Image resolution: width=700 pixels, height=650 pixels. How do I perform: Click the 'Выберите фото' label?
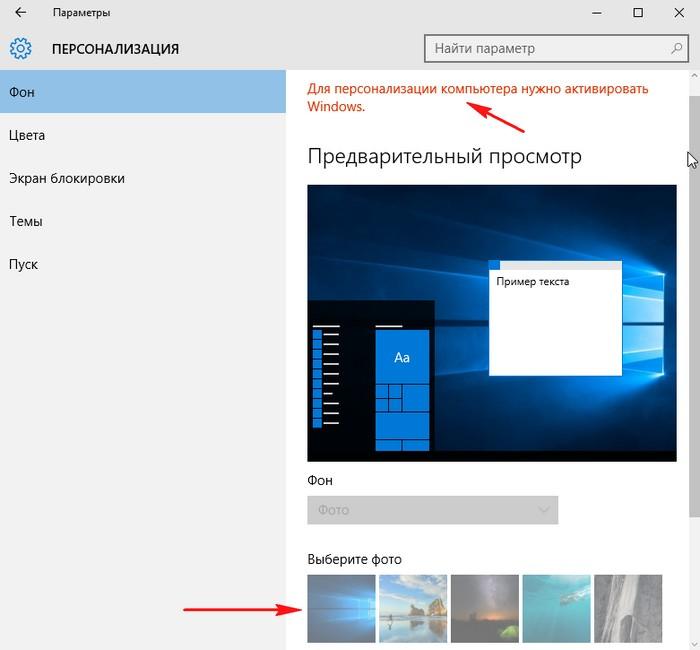tap(354, 559)
